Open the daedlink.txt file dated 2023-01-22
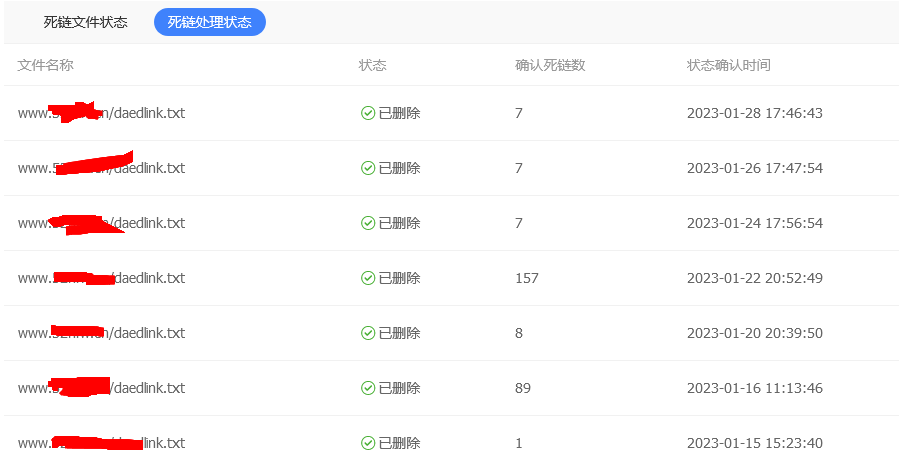 coord(101,278)
